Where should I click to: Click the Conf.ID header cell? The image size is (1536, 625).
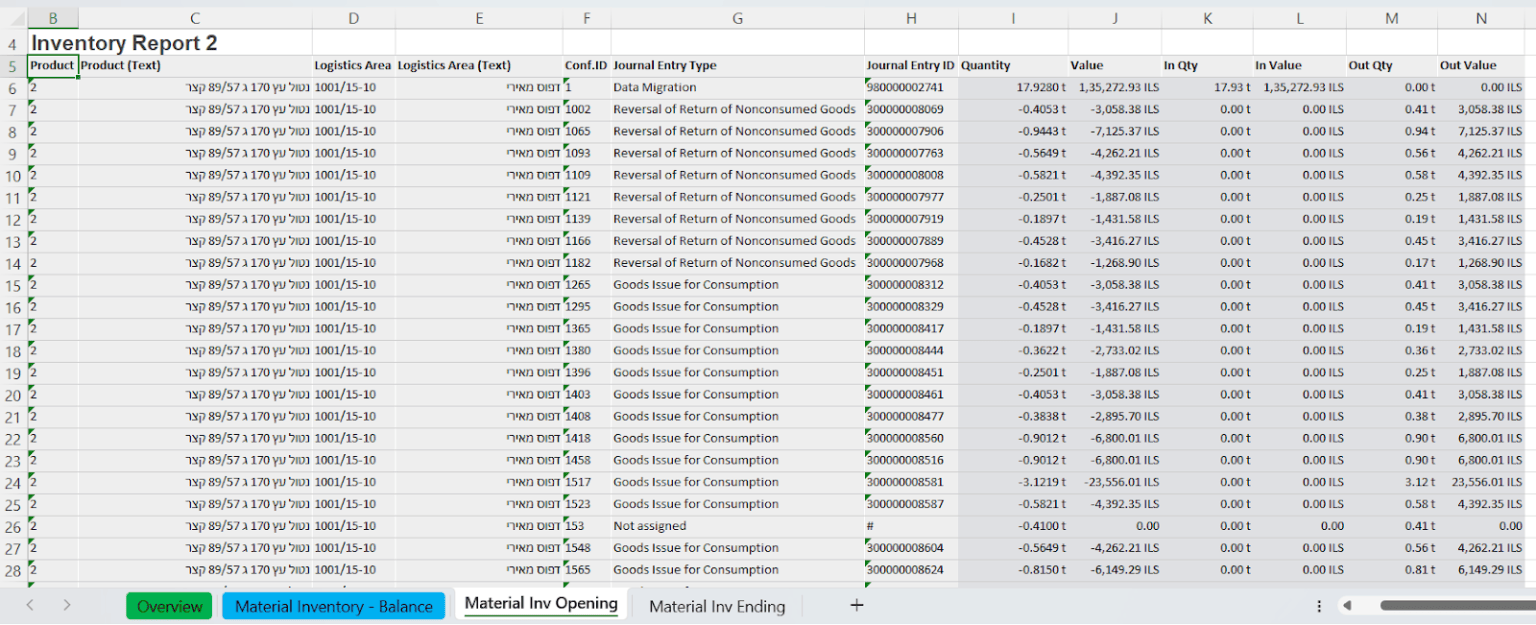pyautogui.click(x=587, y=66)
